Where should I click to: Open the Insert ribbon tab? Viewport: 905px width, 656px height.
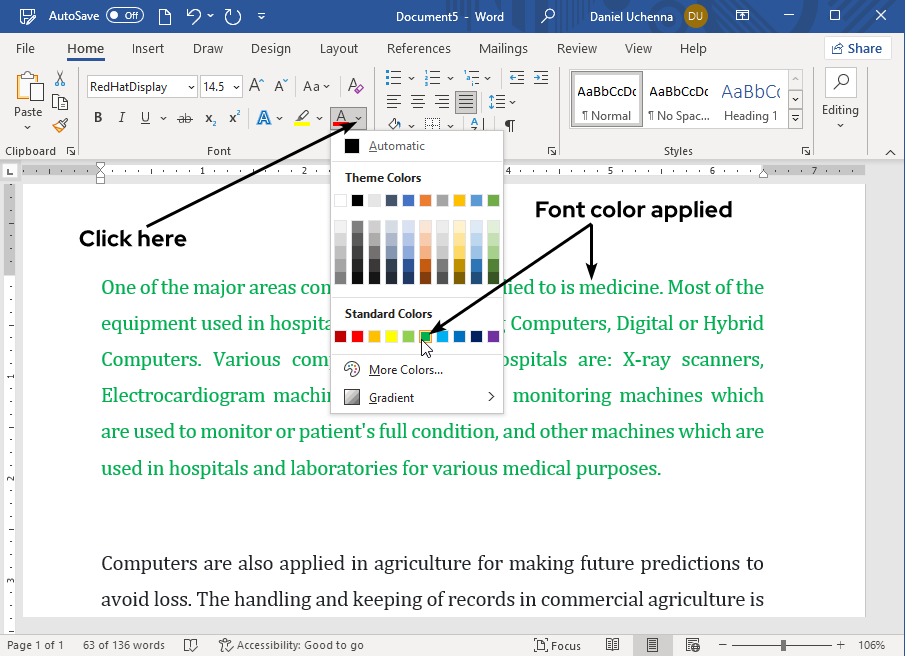pyautogui.click(x=148, y=49)
